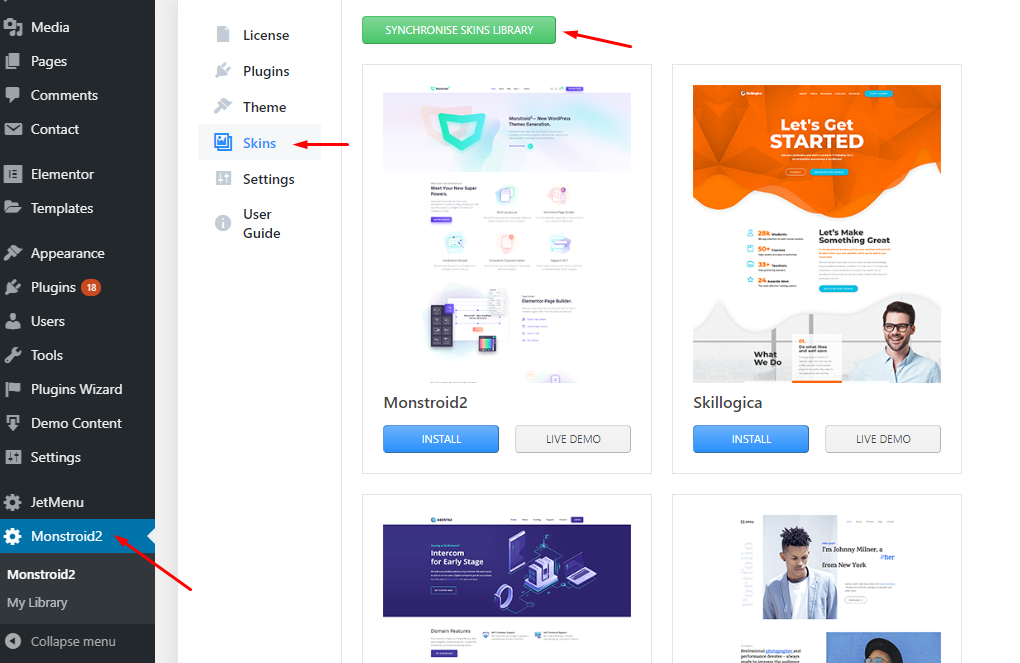Click the JetMenu gear icon
Screen dimensions: 1020x663
13,502
